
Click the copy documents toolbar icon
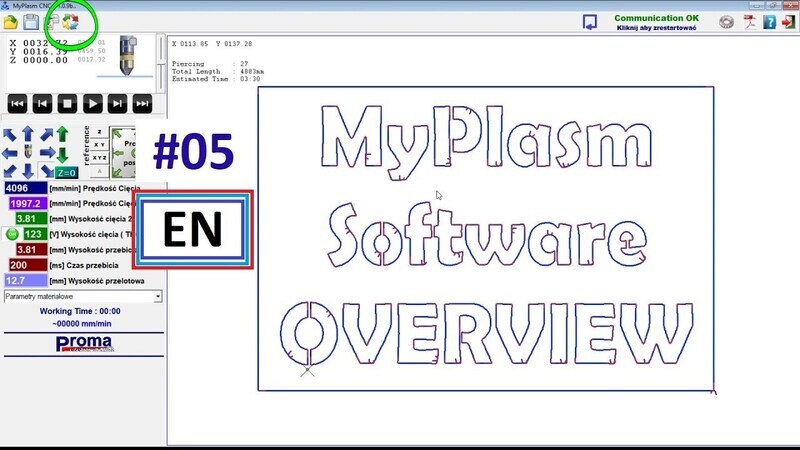coord(52,22)
